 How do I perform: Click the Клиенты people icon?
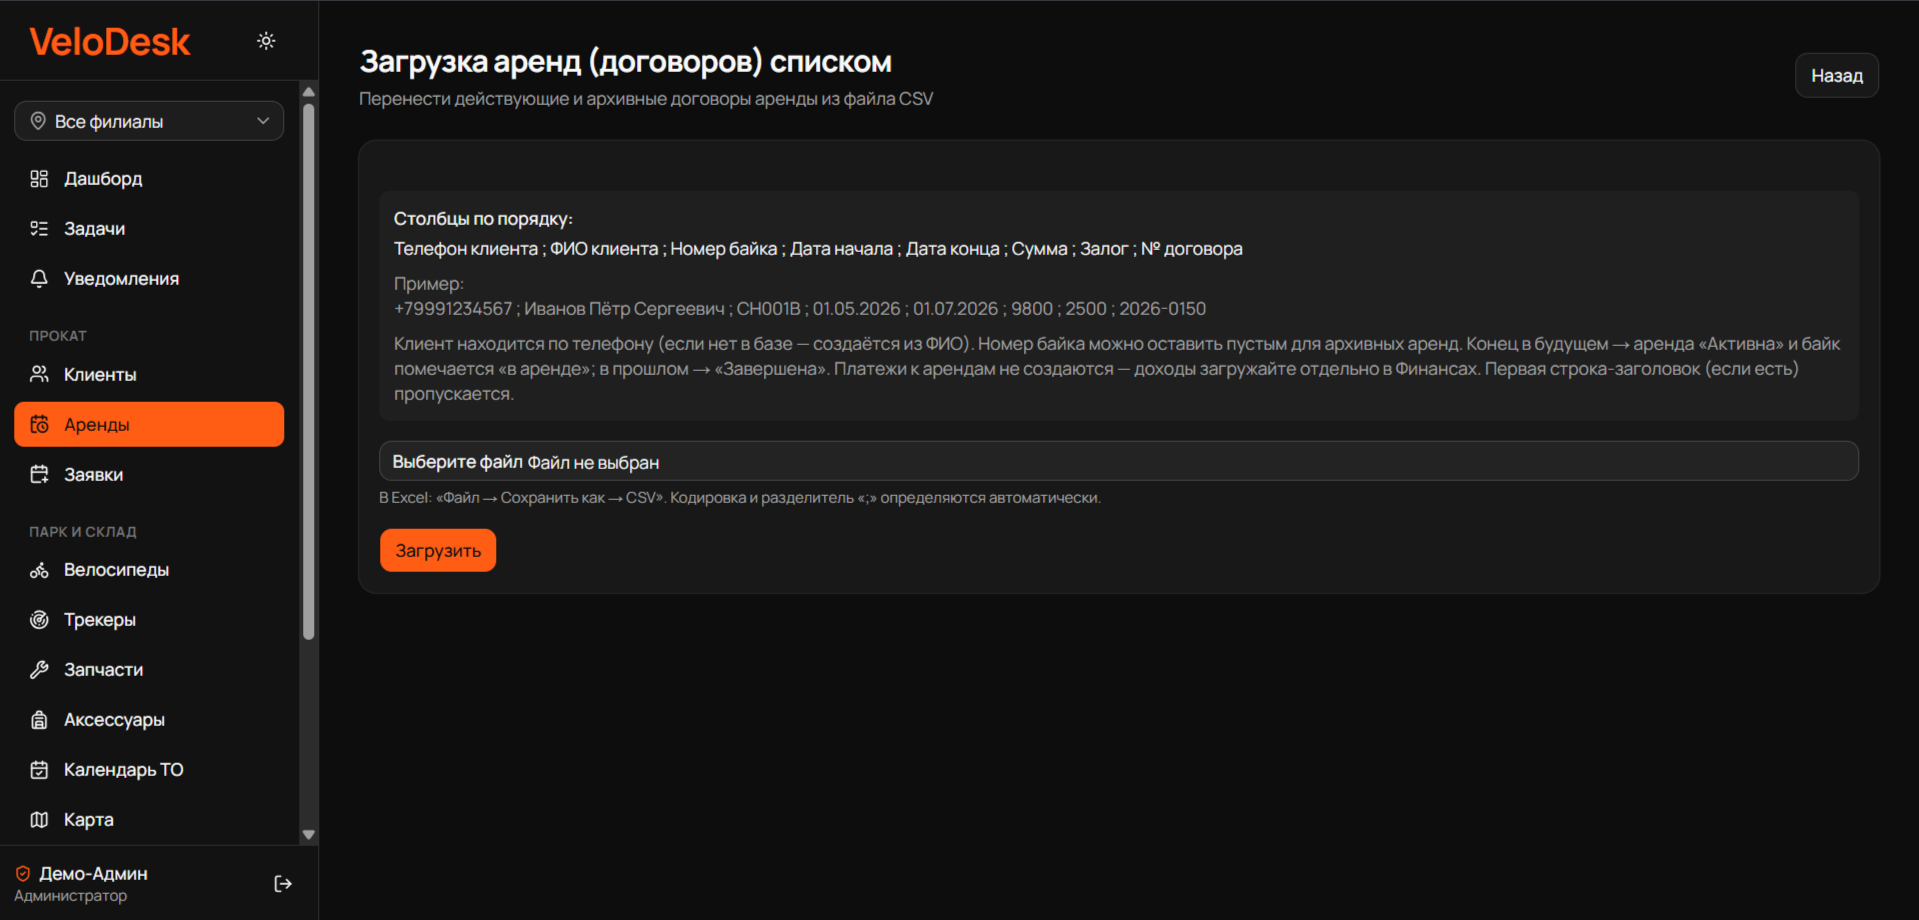point(39,374)
